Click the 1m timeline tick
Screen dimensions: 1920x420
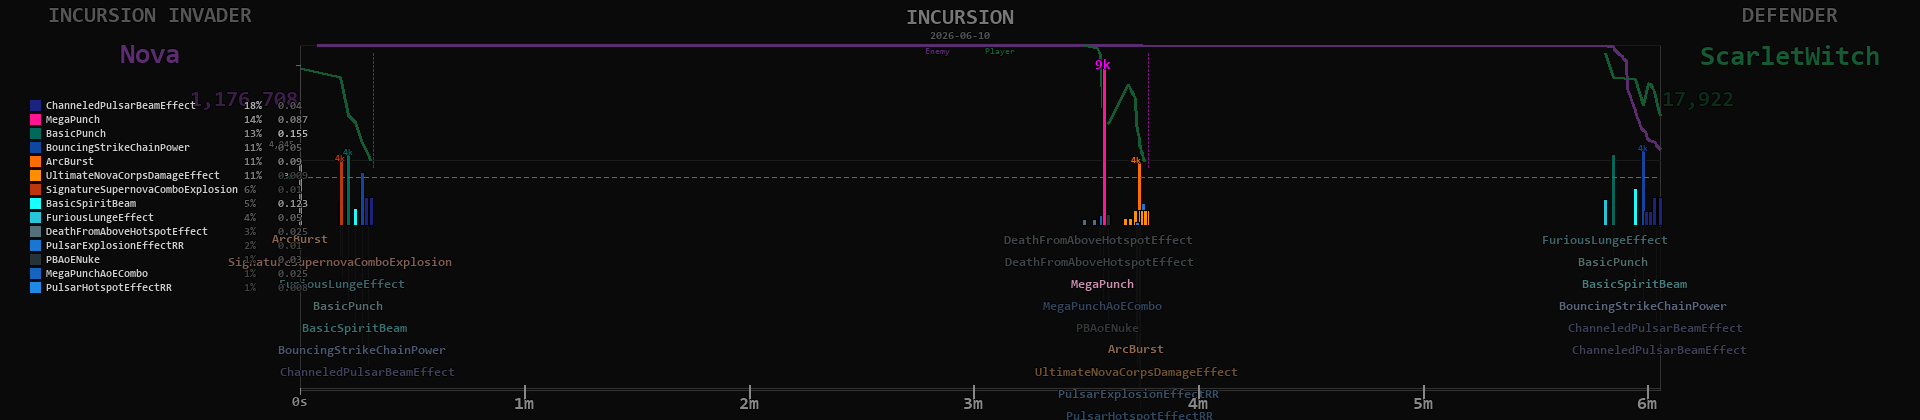524,404
